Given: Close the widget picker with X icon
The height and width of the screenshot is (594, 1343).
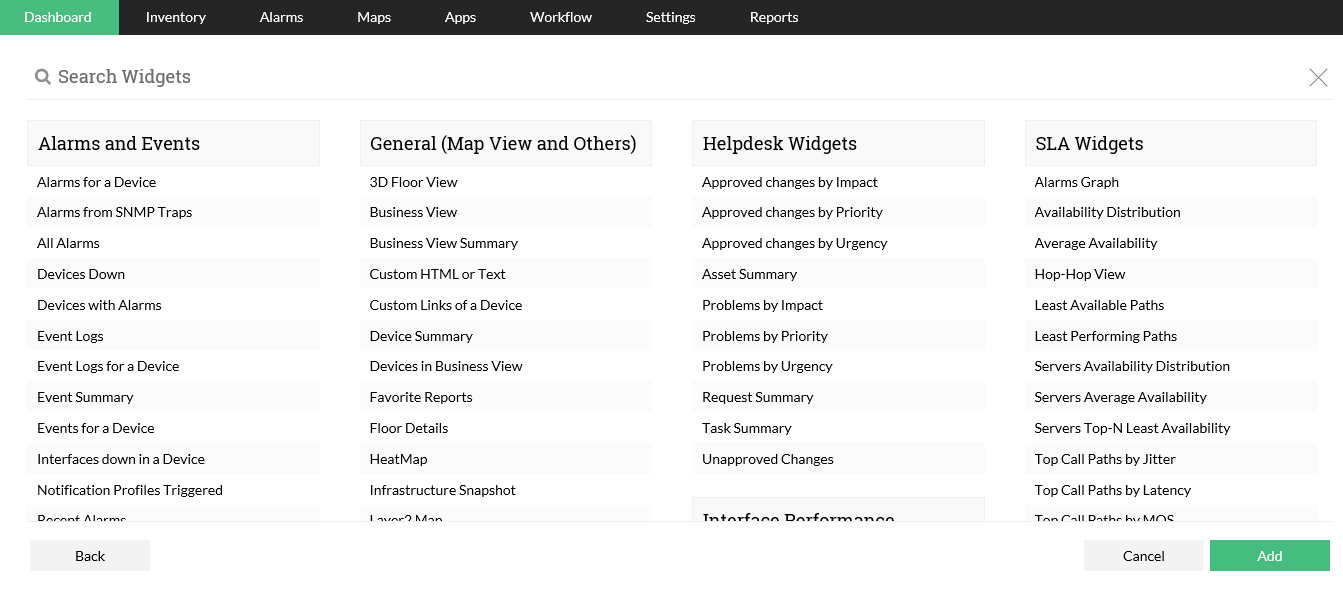Looking at the screenshot, I should (x=1318, y=78).
